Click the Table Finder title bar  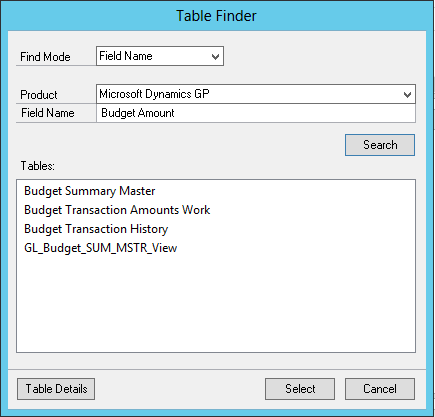(217, 16)
